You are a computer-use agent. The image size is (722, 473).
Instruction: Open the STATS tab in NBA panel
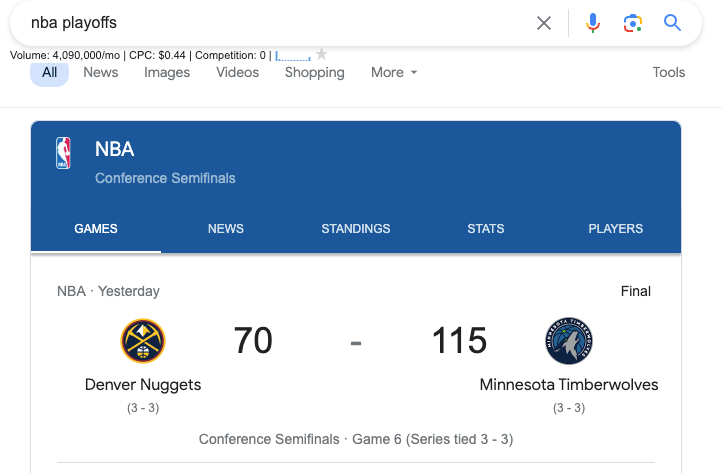pos(486,228)
